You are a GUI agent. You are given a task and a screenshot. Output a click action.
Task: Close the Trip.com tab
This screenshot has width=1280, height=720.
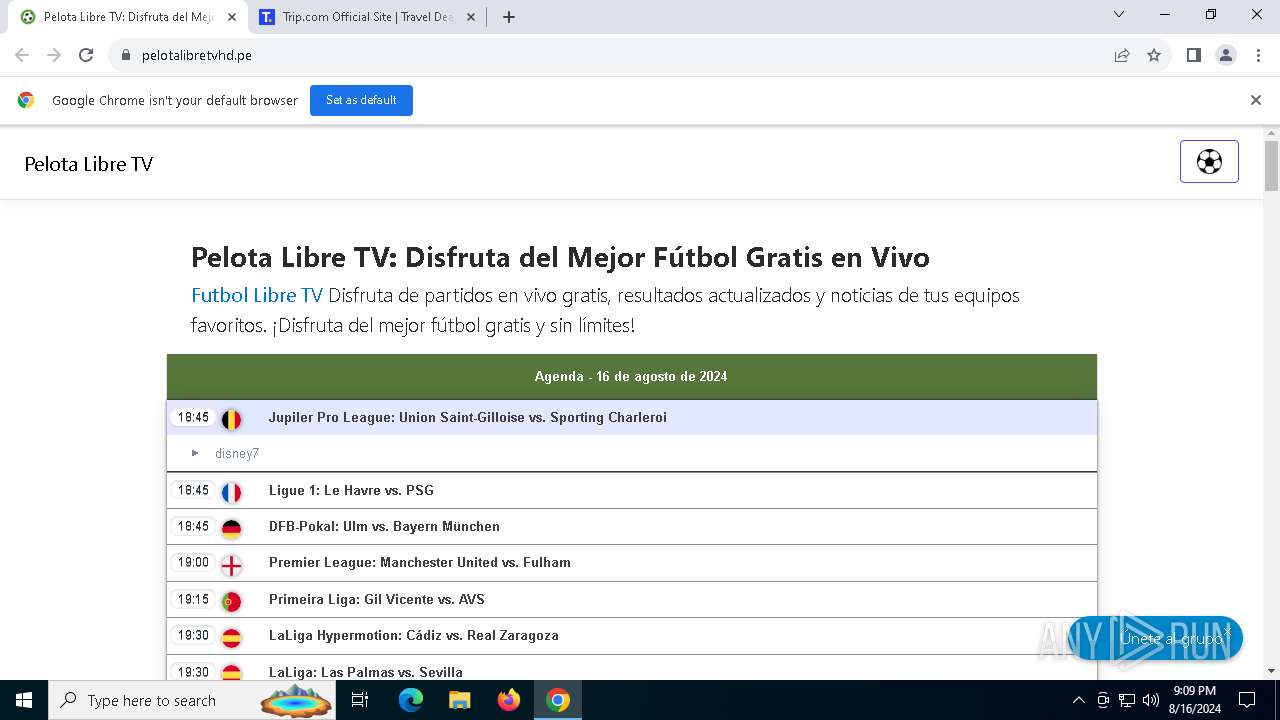point(471,17)
